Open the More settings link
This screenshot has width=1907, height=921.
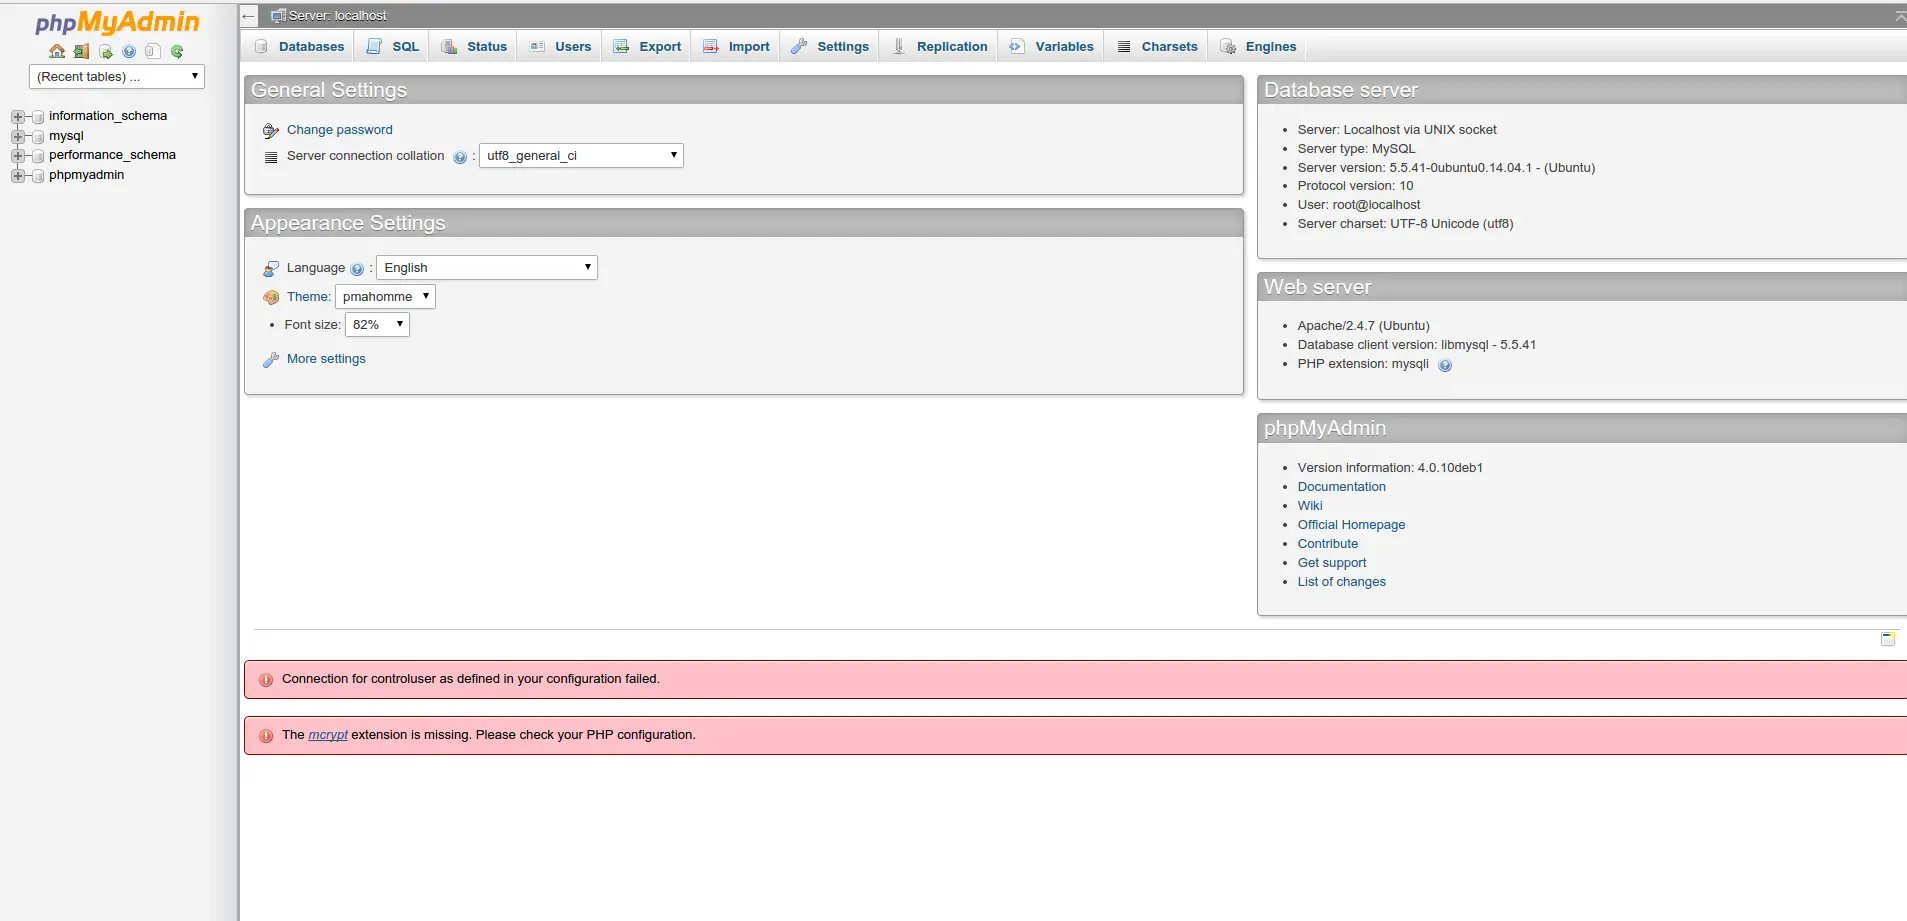click(326, 359)
